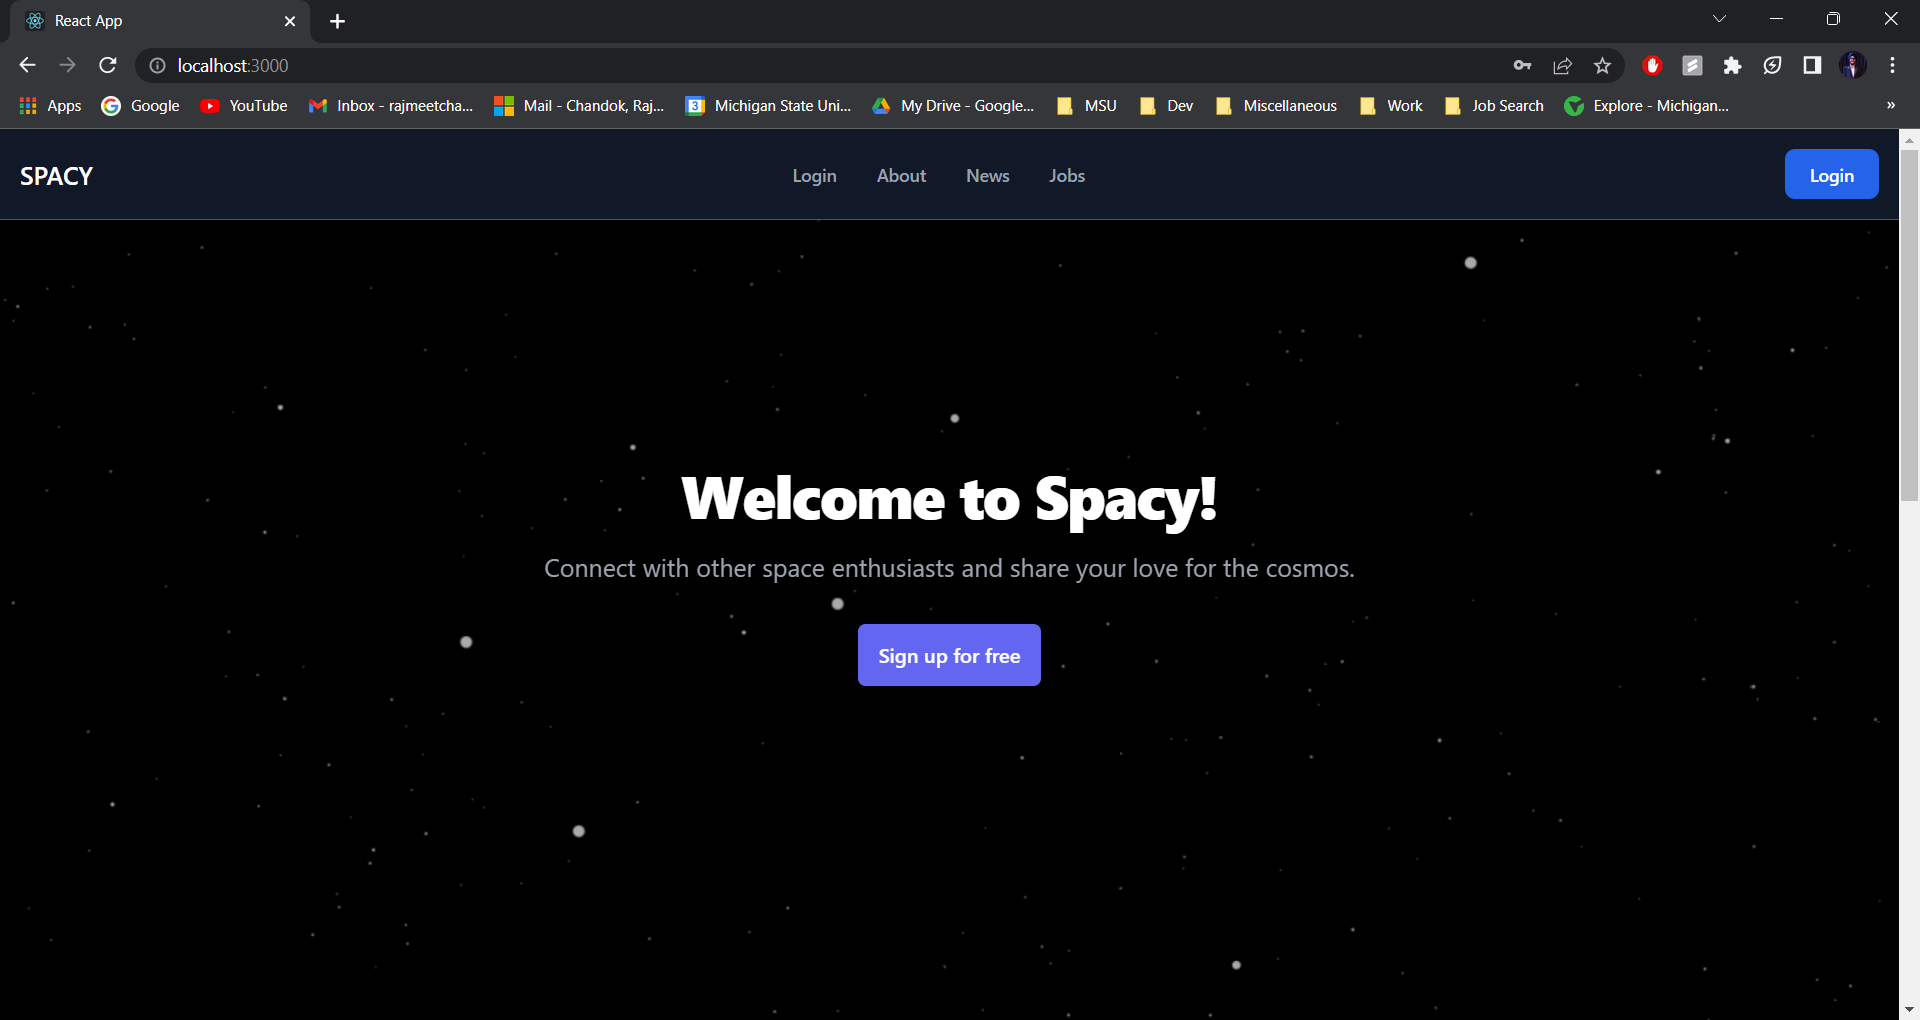1920x1020 pixels.
Task: Open a new tab with plus button
Action: point(337,21)
